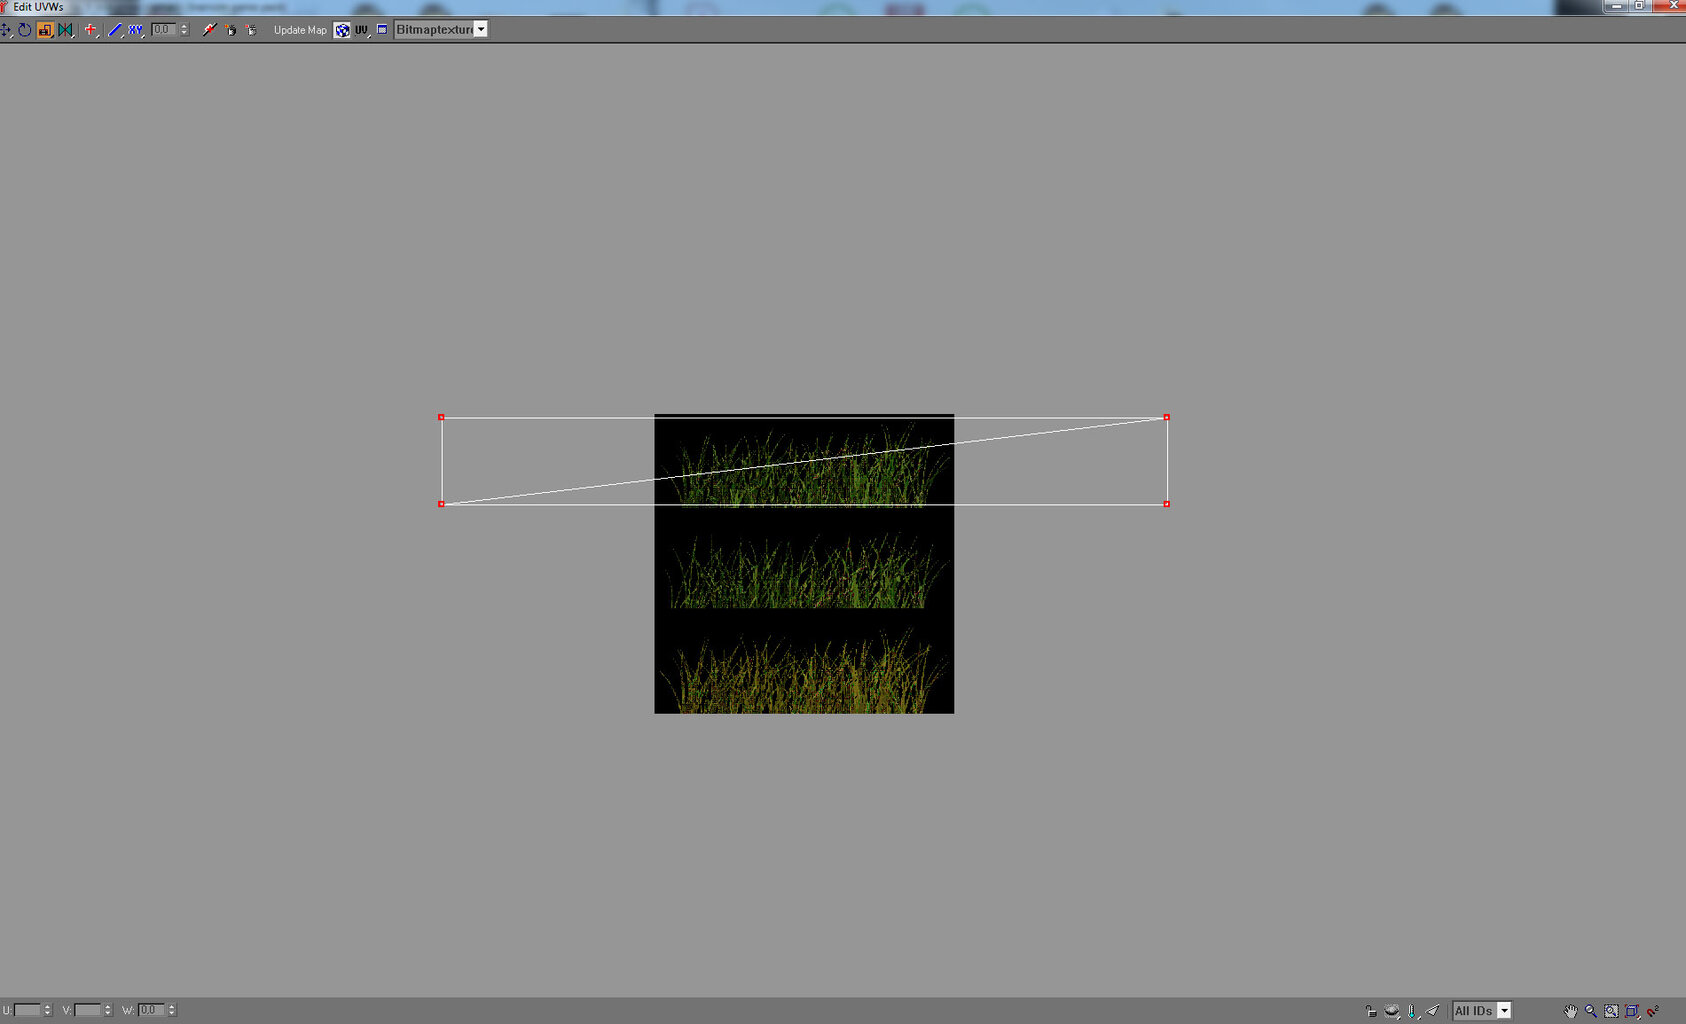Adjust the toolbar weld value spinner
This screenshot has height=1024, width=1686.
[x=184, y=30]
